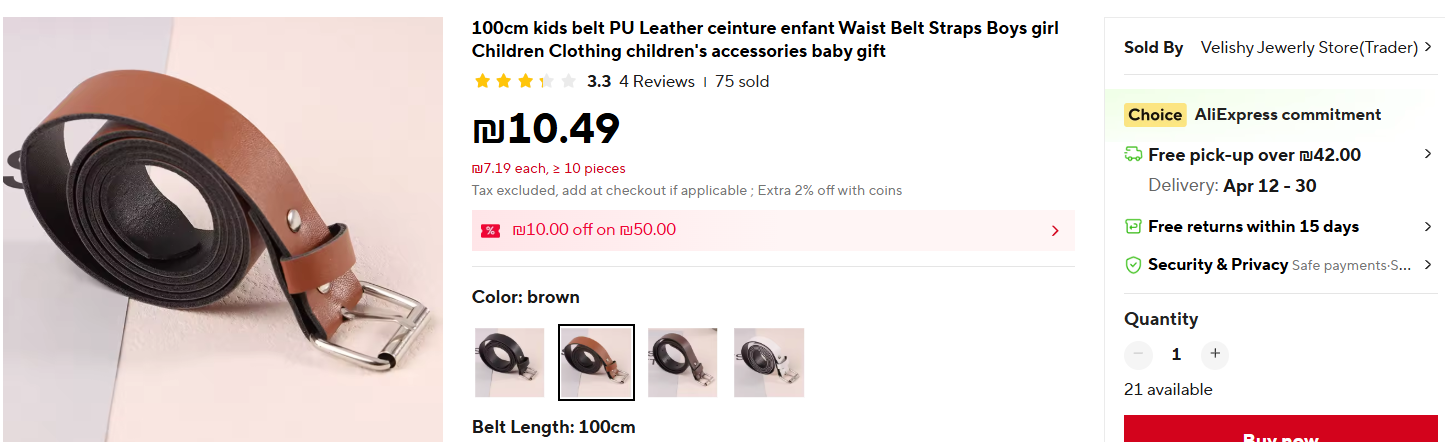Choose the dark brown belt color
This screenshot has width=1445, height=442.
tap(683, 362)
